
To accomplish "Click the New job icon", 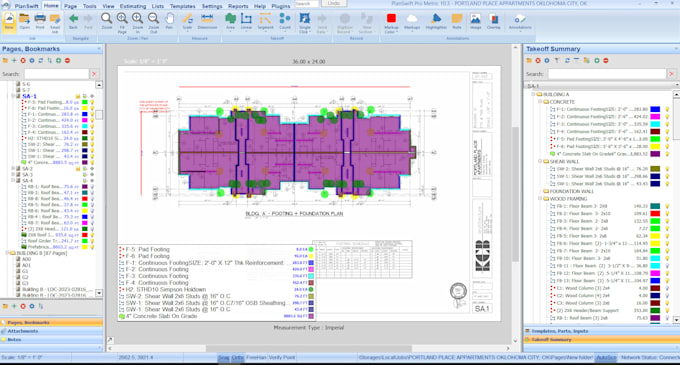I will point(9,21).
